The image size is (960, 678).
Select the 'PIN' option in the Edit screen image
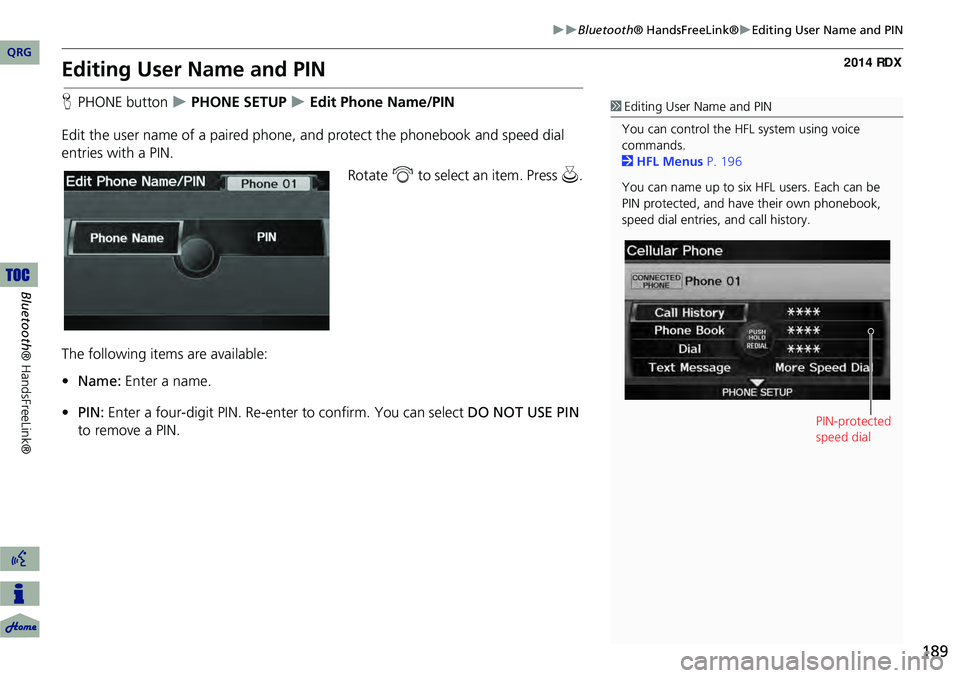(x=266, y=237)
